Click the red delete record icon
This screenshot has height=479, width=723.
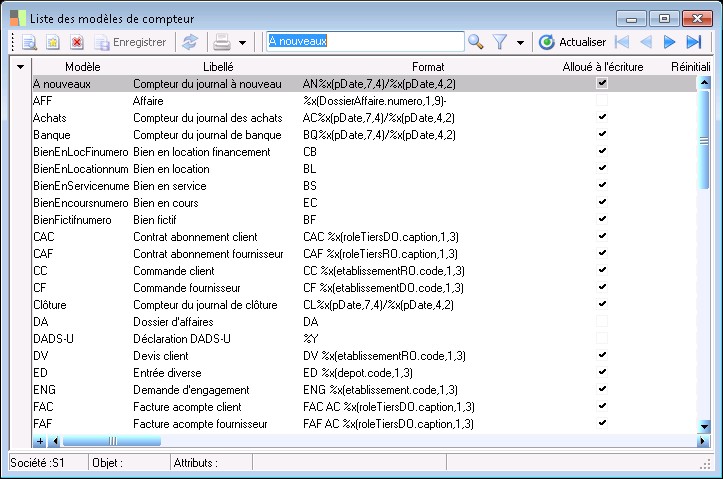[77, 42]
